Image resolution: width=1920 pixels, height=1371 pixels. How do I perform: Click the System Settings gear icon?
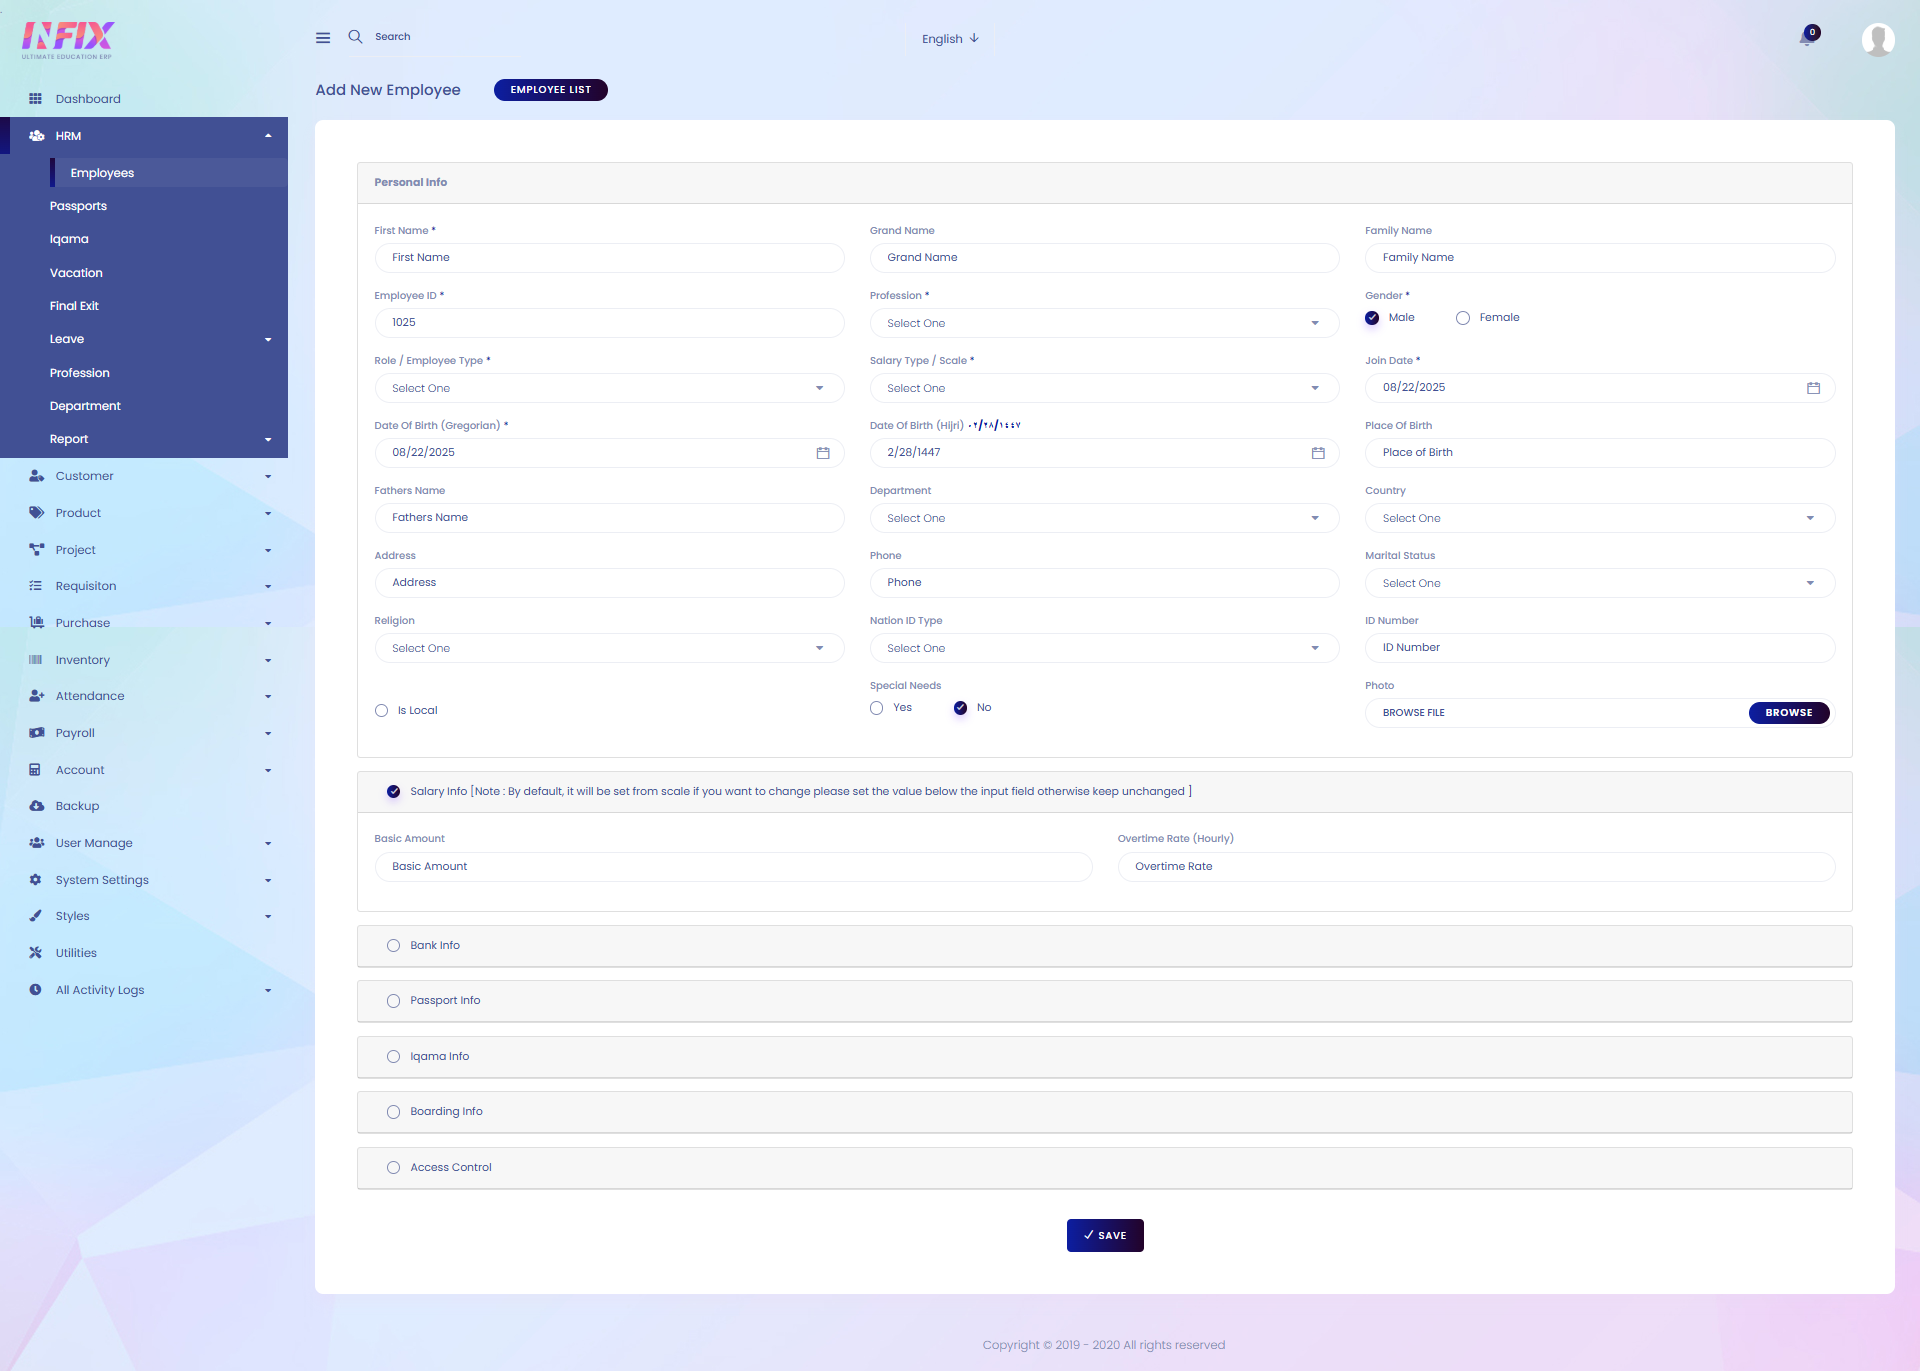(36, 880)
